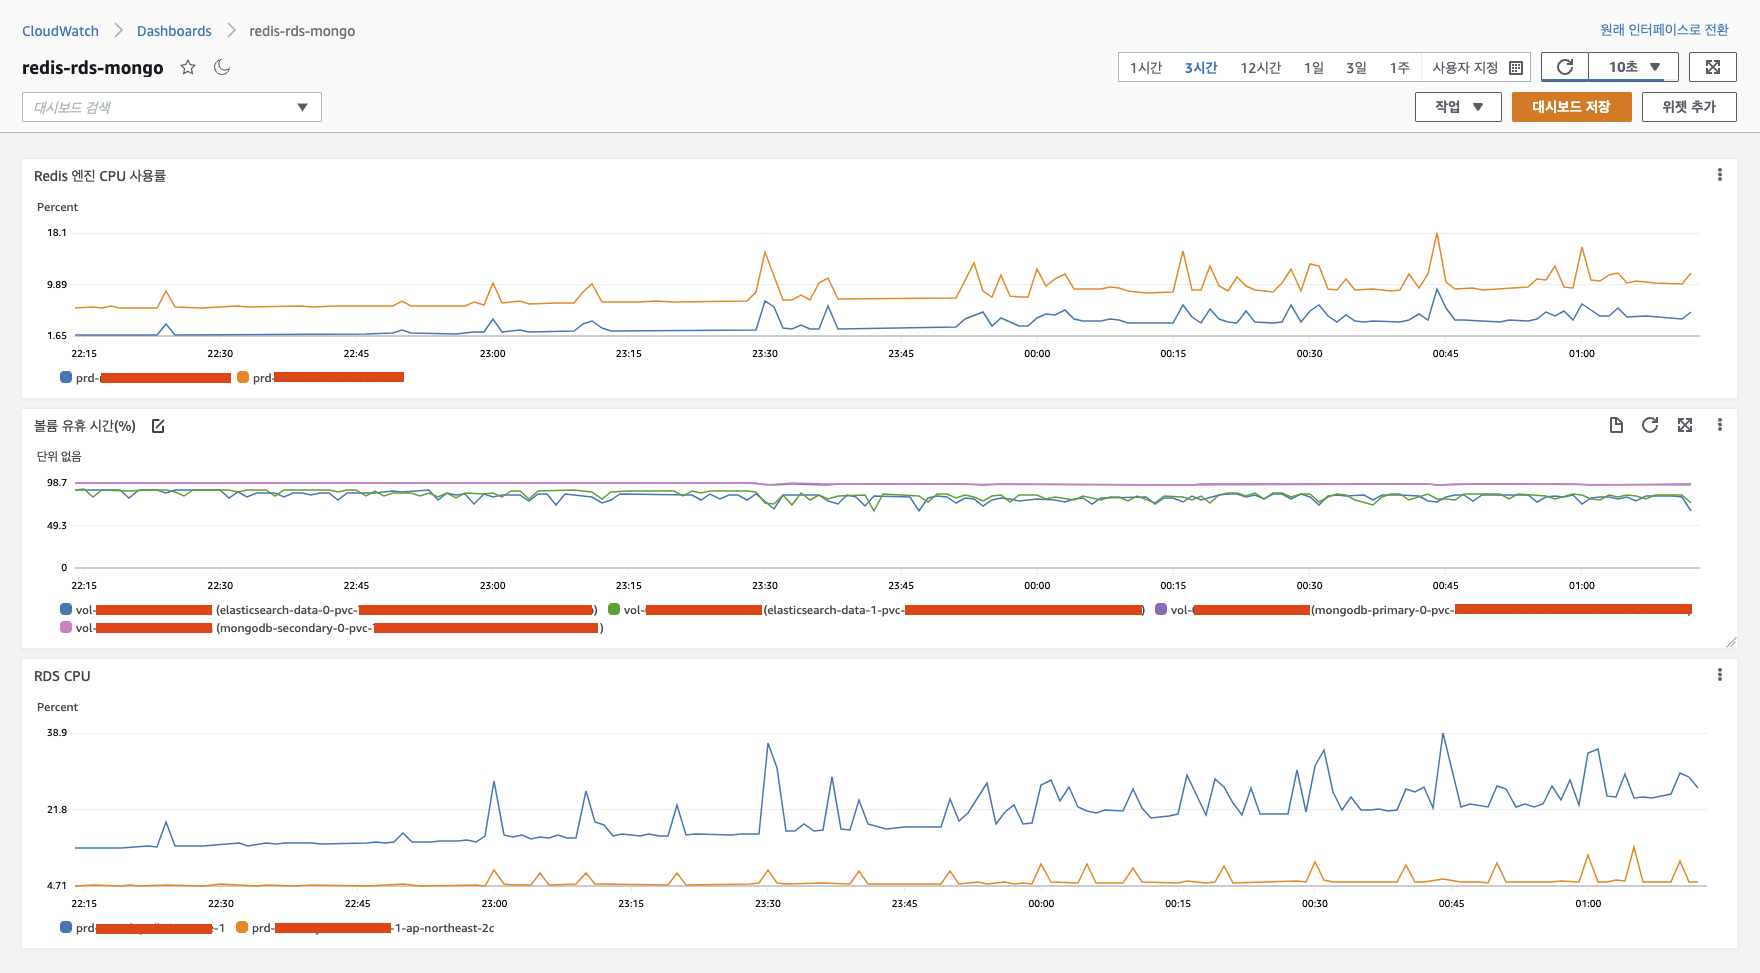The image size is (1760, 973).
Task: Toggle the blue prd RDS CPU legend swatch
Action: (x=66, y=927)
